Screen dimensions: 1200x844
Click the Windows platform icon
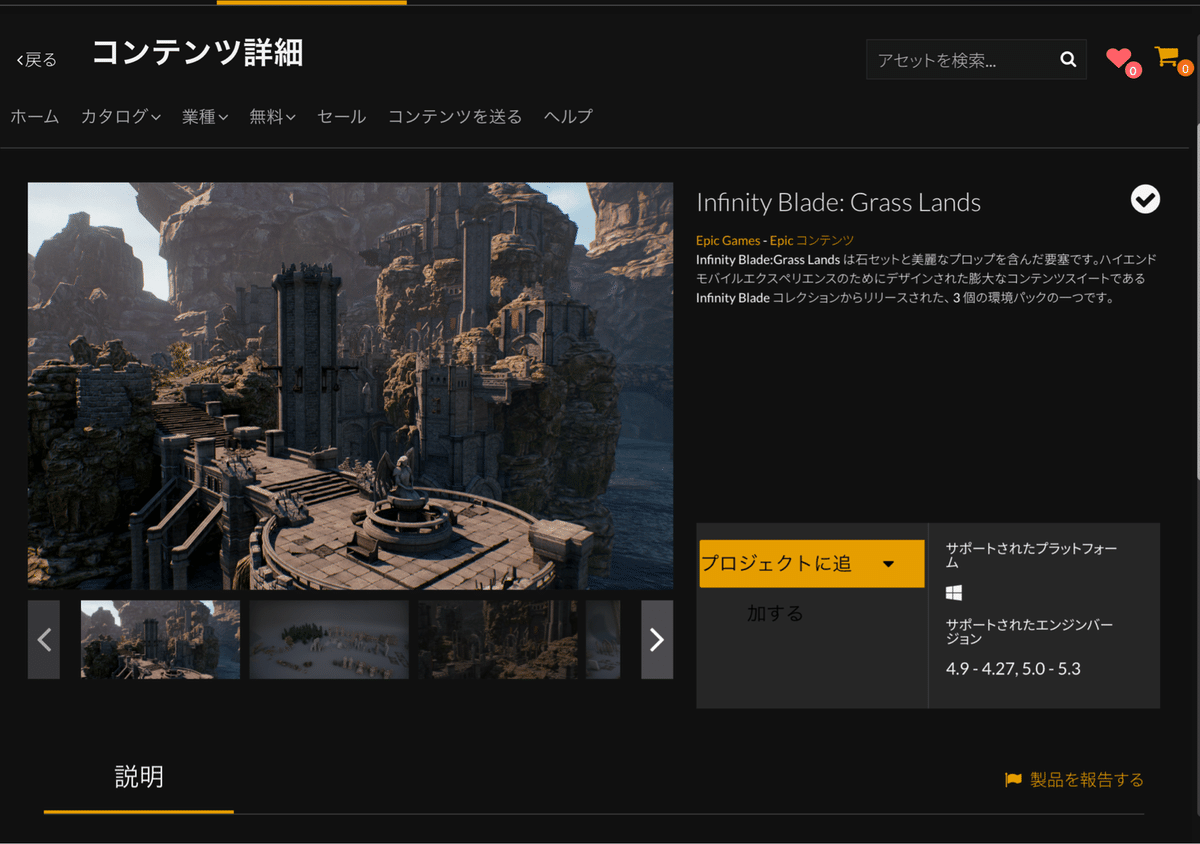pyautogui.click(x=952, y=592)
